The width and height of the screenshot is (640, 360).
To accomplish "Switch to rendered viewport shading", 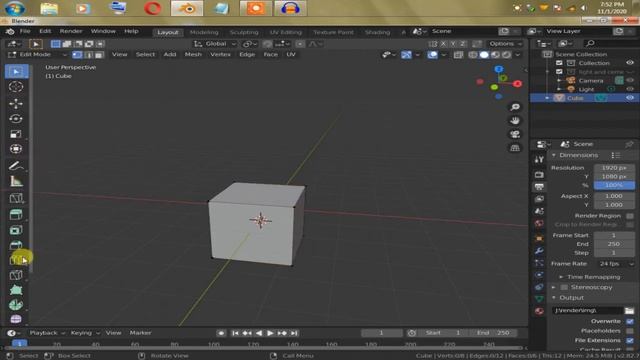I will [507, 54].
